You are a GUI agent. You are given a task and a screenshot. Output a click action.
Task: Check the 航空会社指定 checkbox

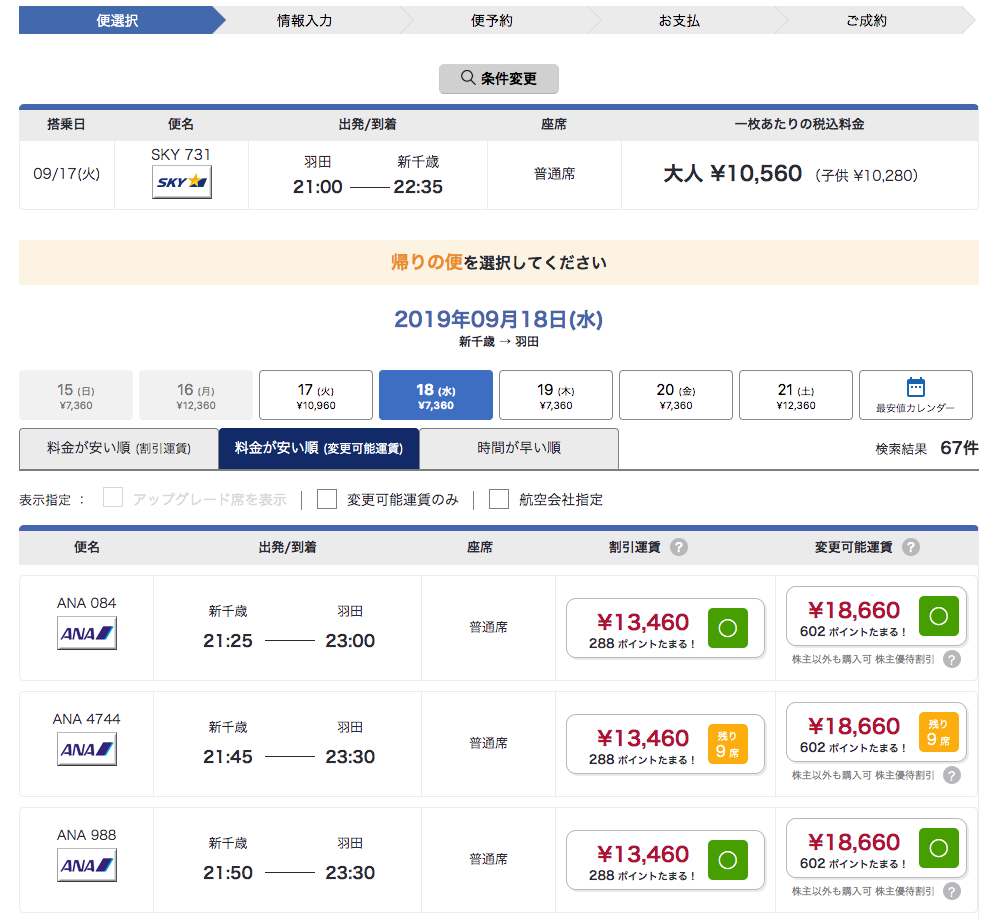coord(498,497)
